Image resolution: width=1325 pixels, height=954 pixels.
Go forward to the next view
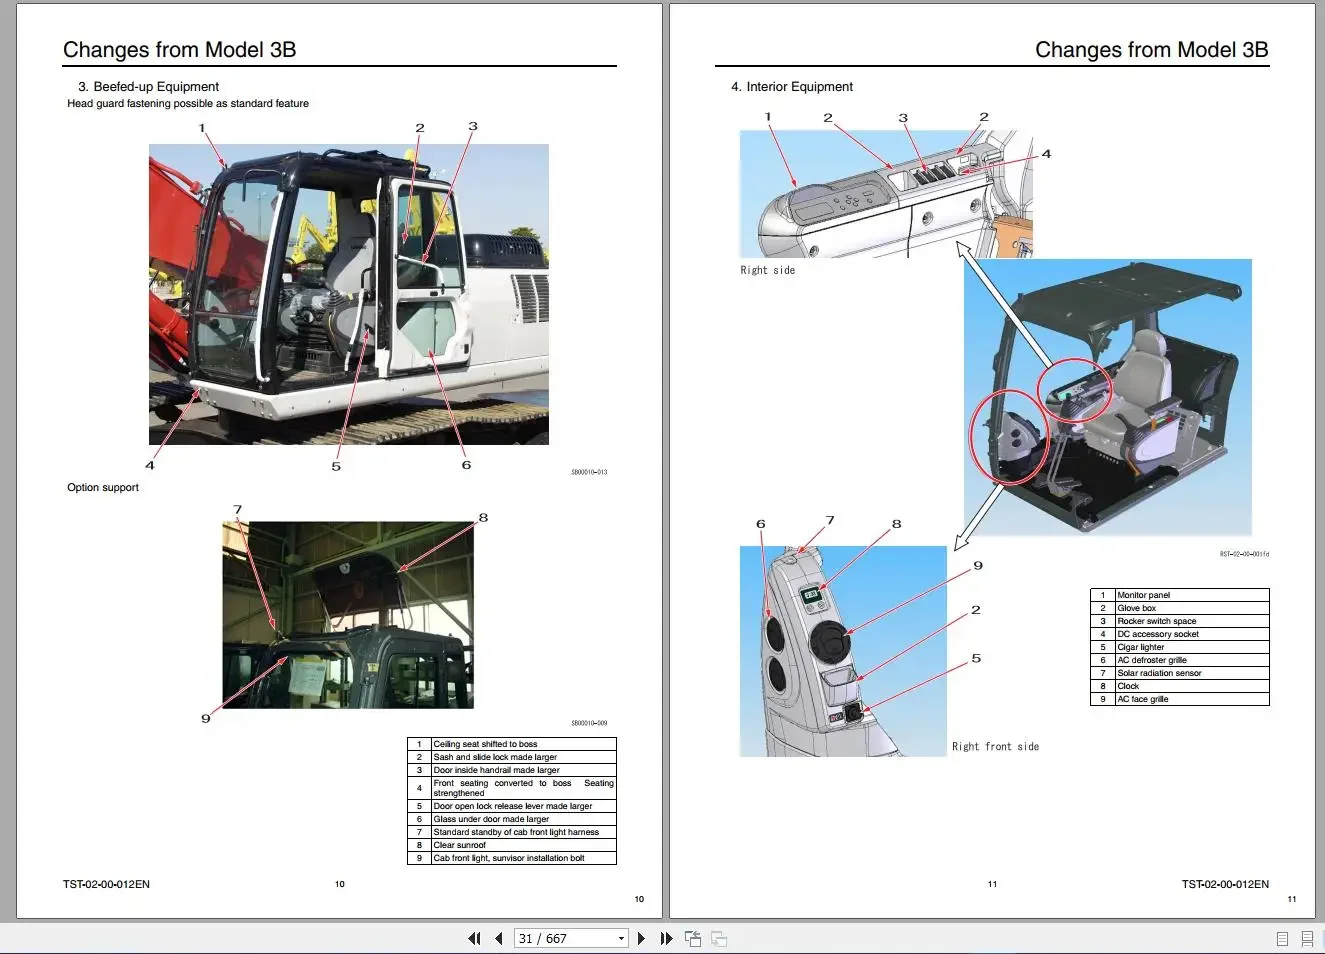tap(718, 938)
